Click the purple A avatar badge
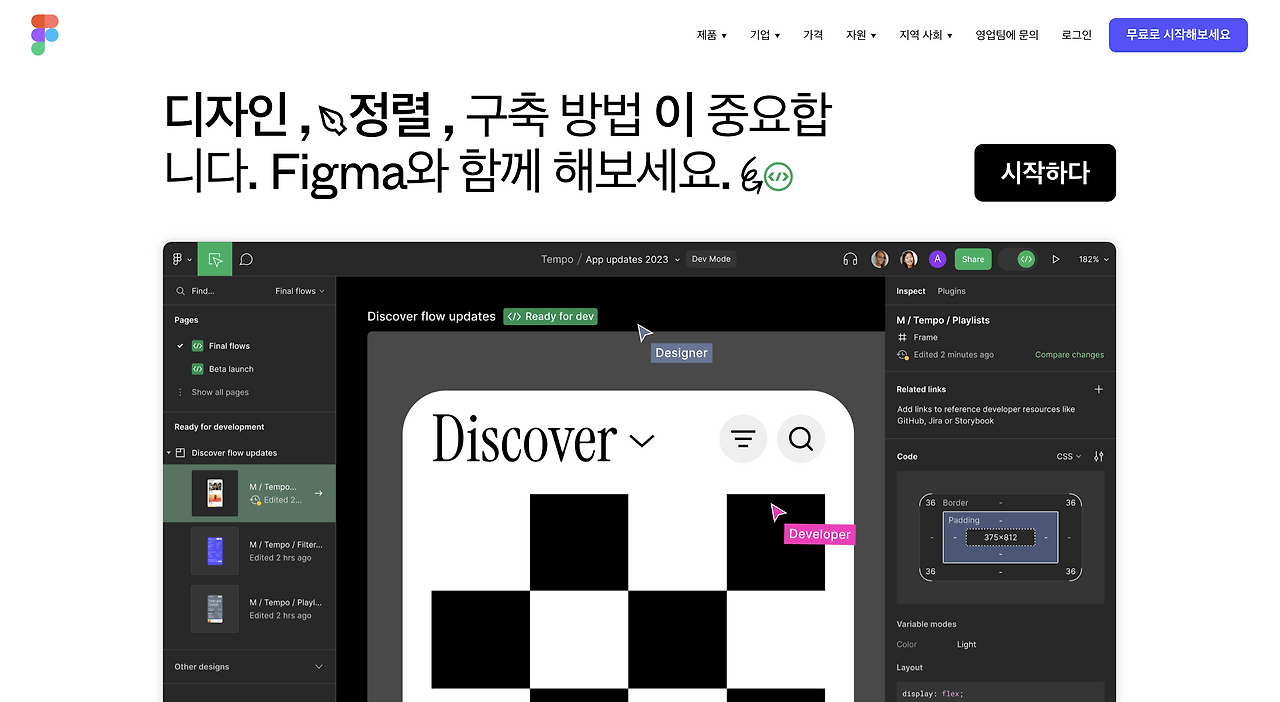Image resolution: width=1280 pixels, height=702 pixels. pos(937,258)
